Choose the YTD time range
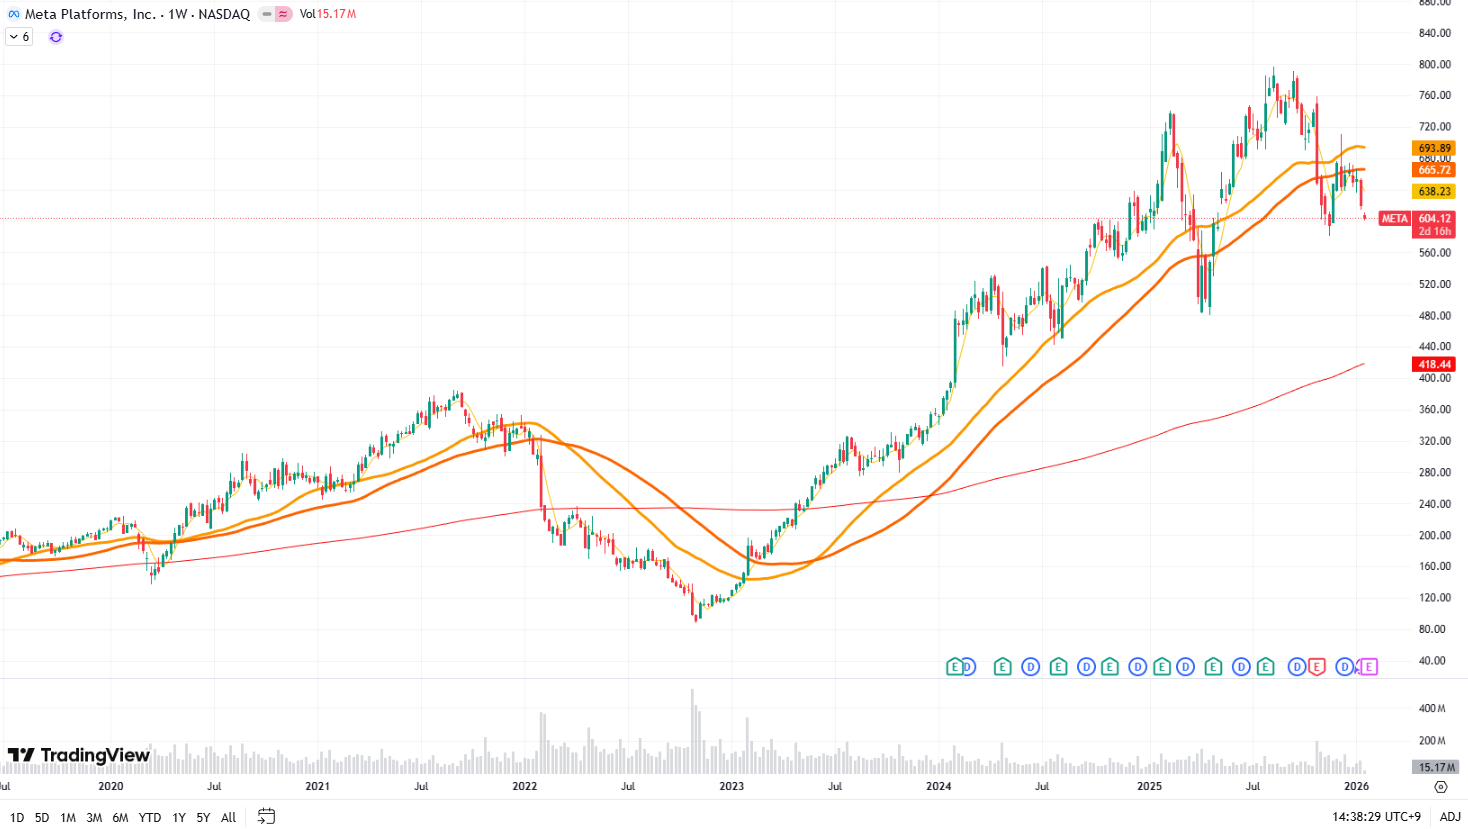The width and height of the screenshot is (1468, 829). pos(150,817)
